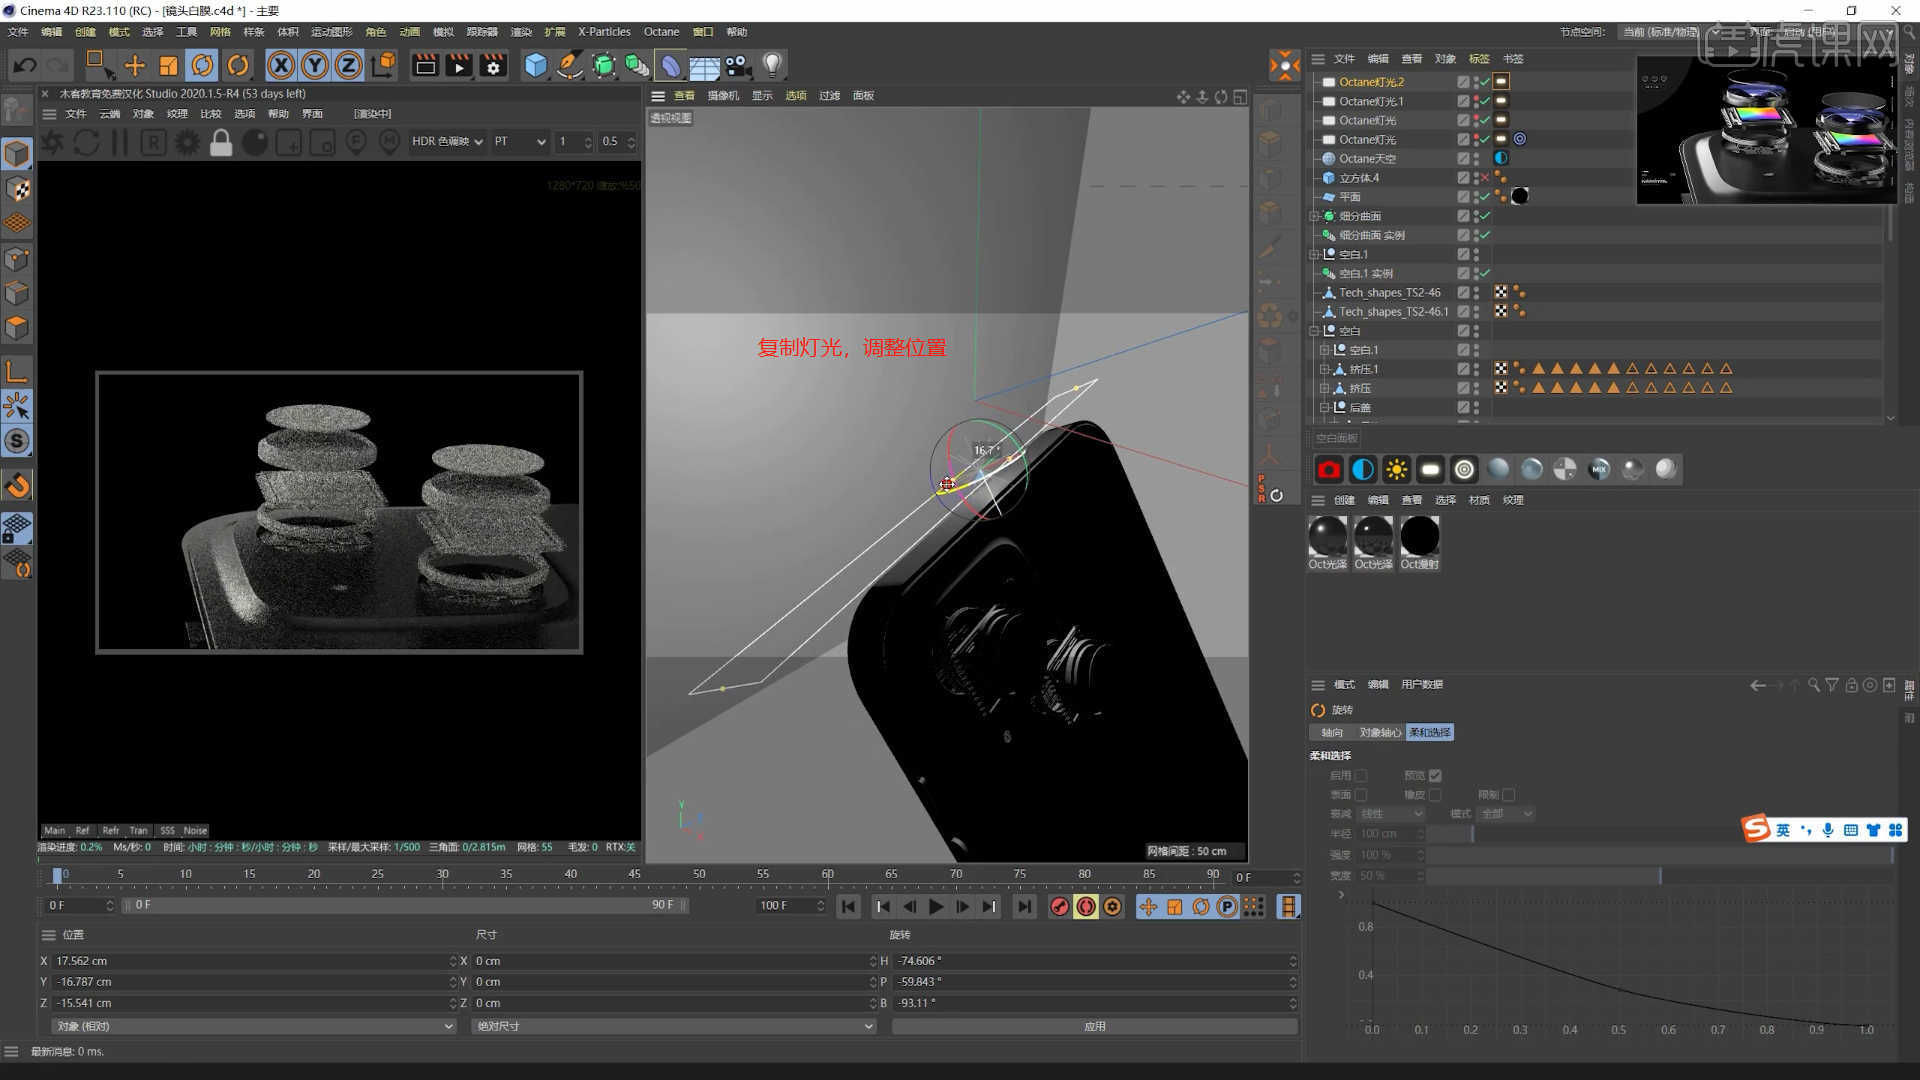Screen dimensions: 1920x1080
Task: Expand the 空白 null object in the object manager
Action: tap(1315, 330)
